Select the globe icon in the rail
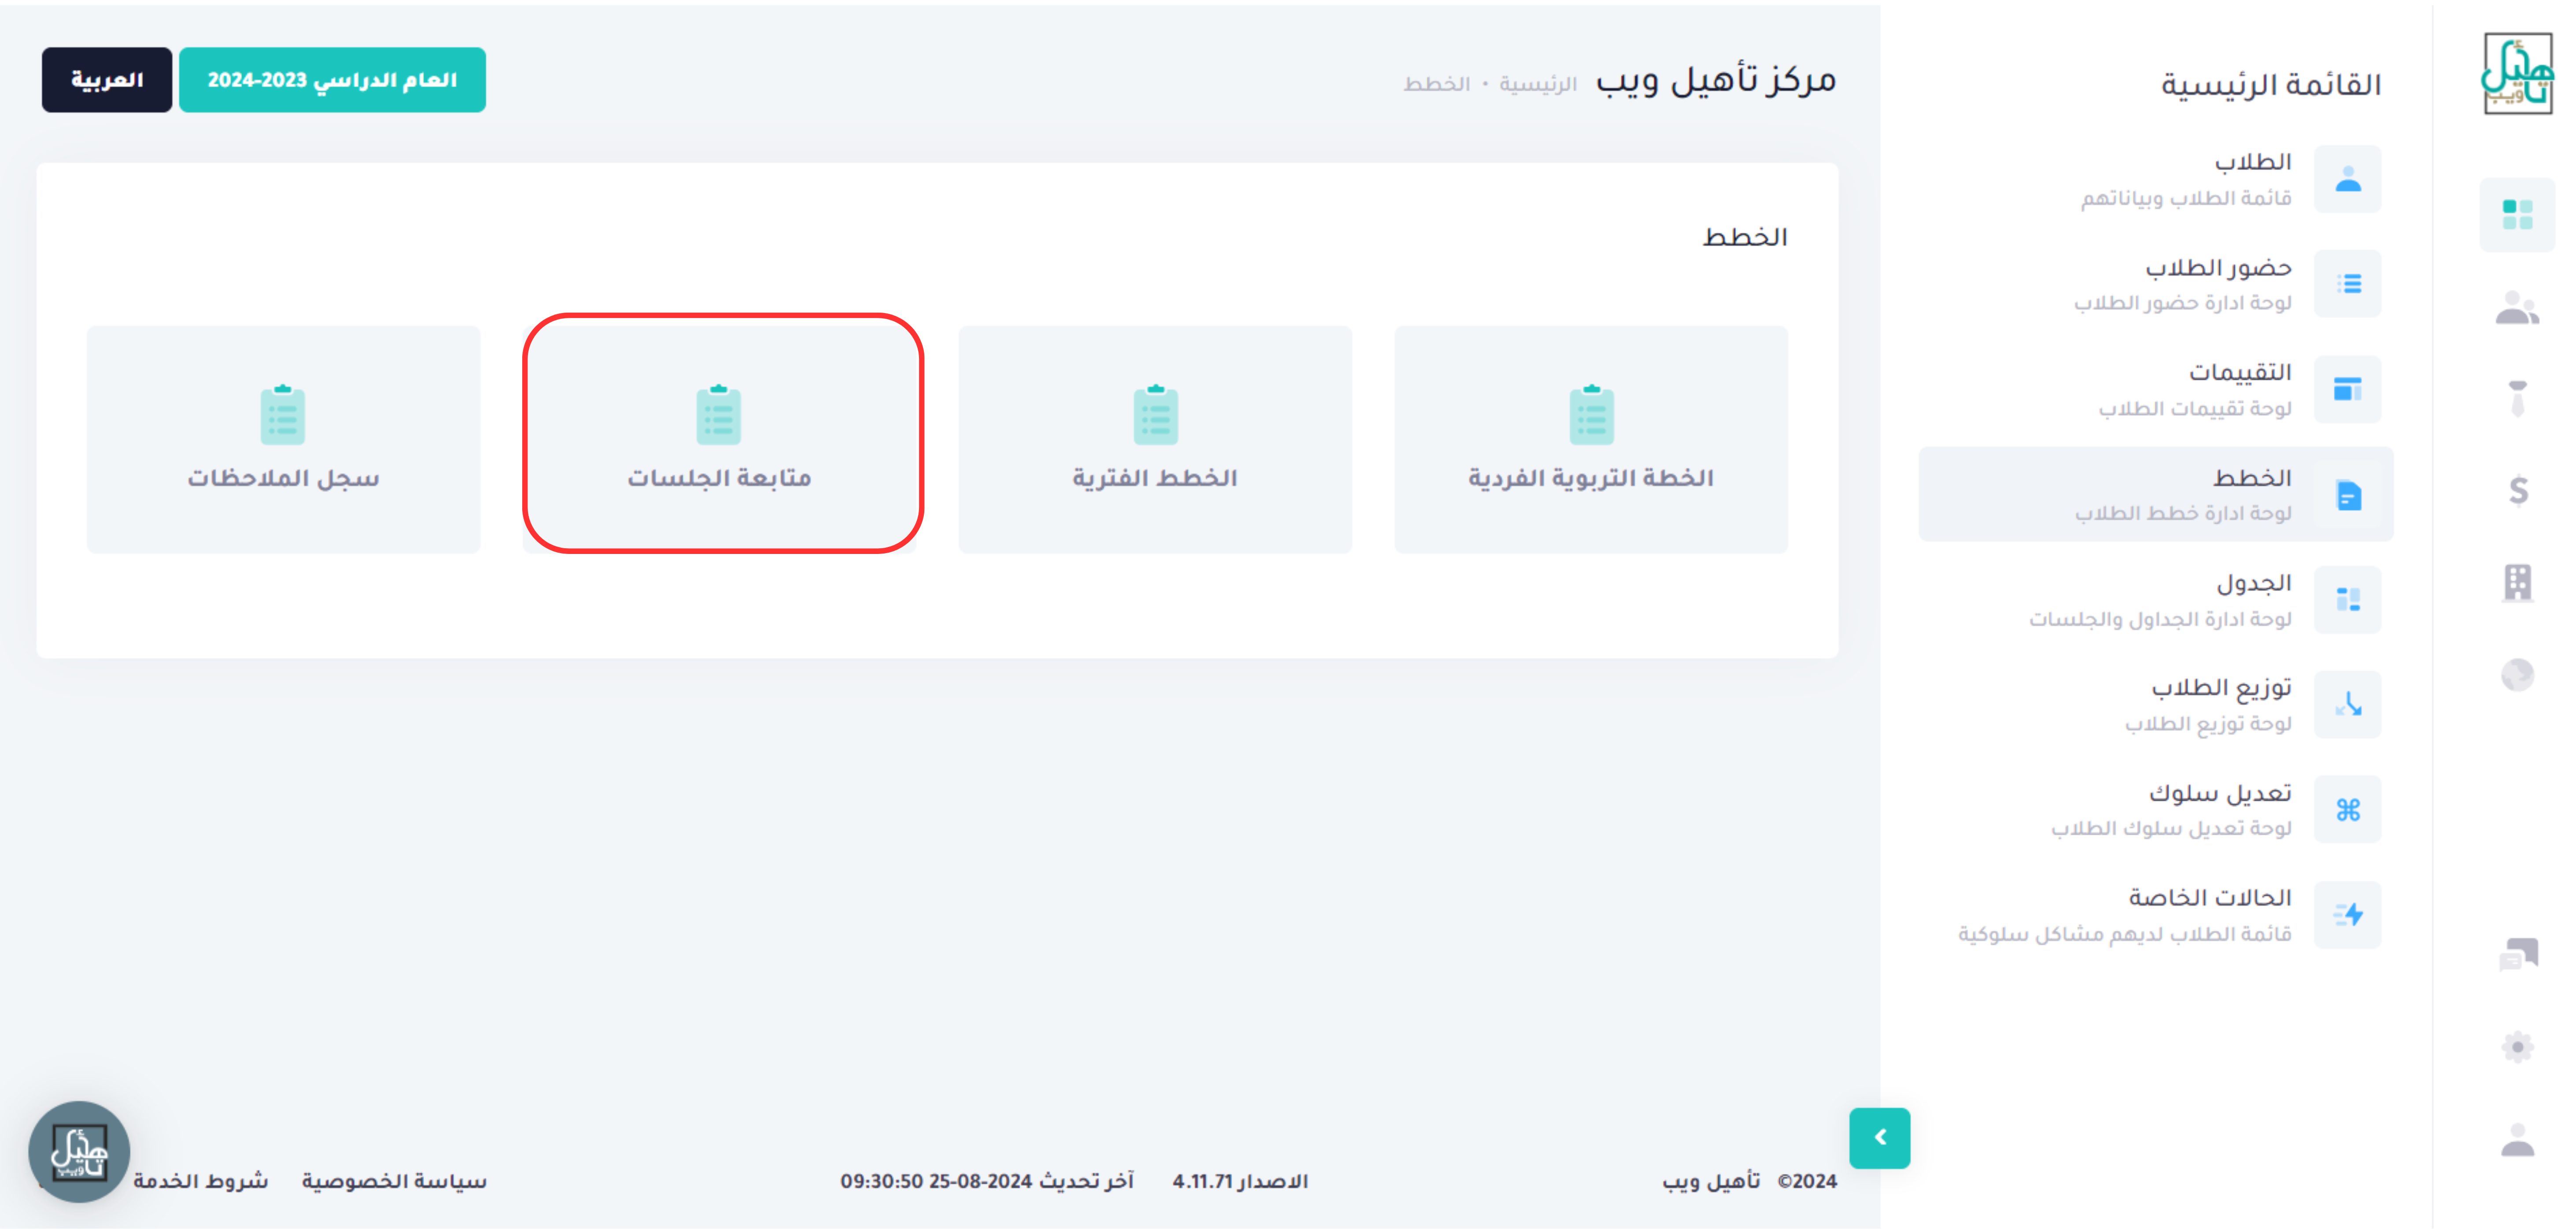Screen dimensions: 2576x1229 point(2517,675)
